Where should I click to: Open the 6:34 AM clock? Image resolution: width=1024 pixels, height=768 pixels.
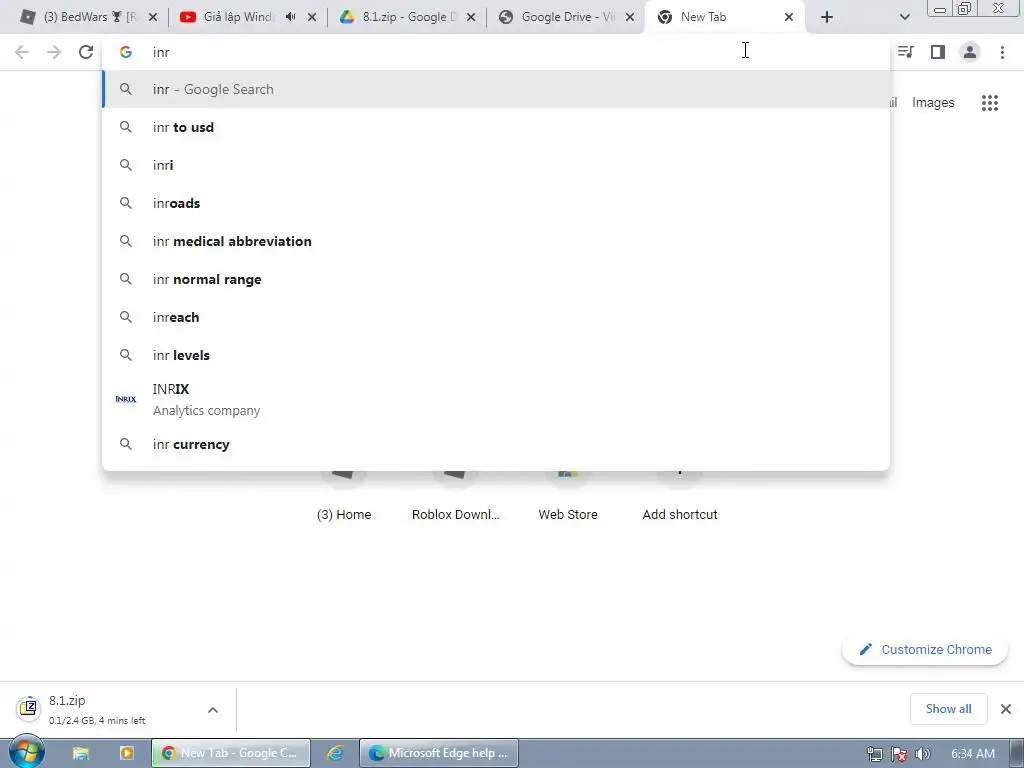point(972,754)
